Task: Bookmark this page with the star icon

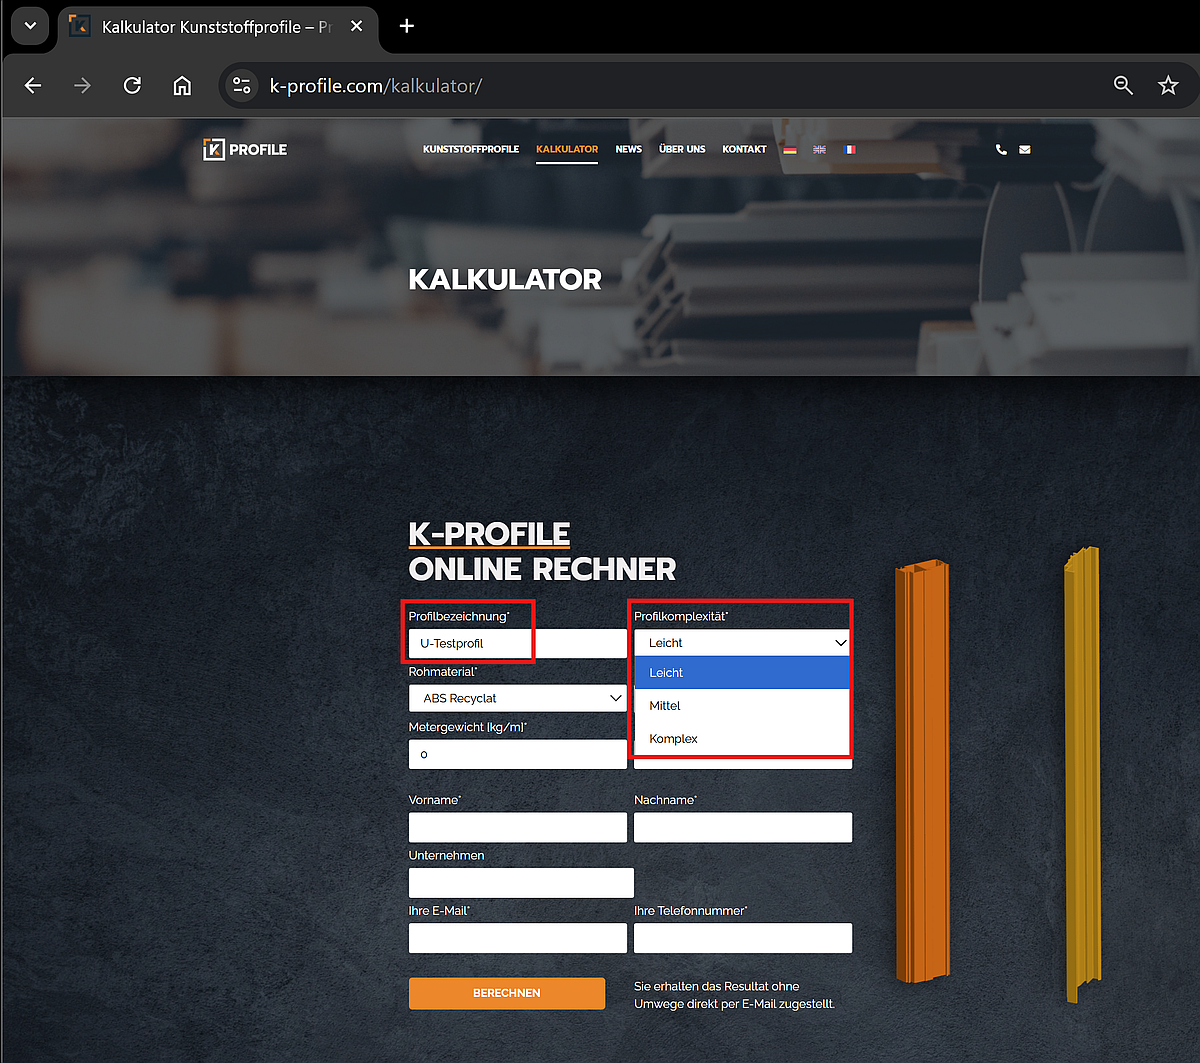Action: 1168,86
